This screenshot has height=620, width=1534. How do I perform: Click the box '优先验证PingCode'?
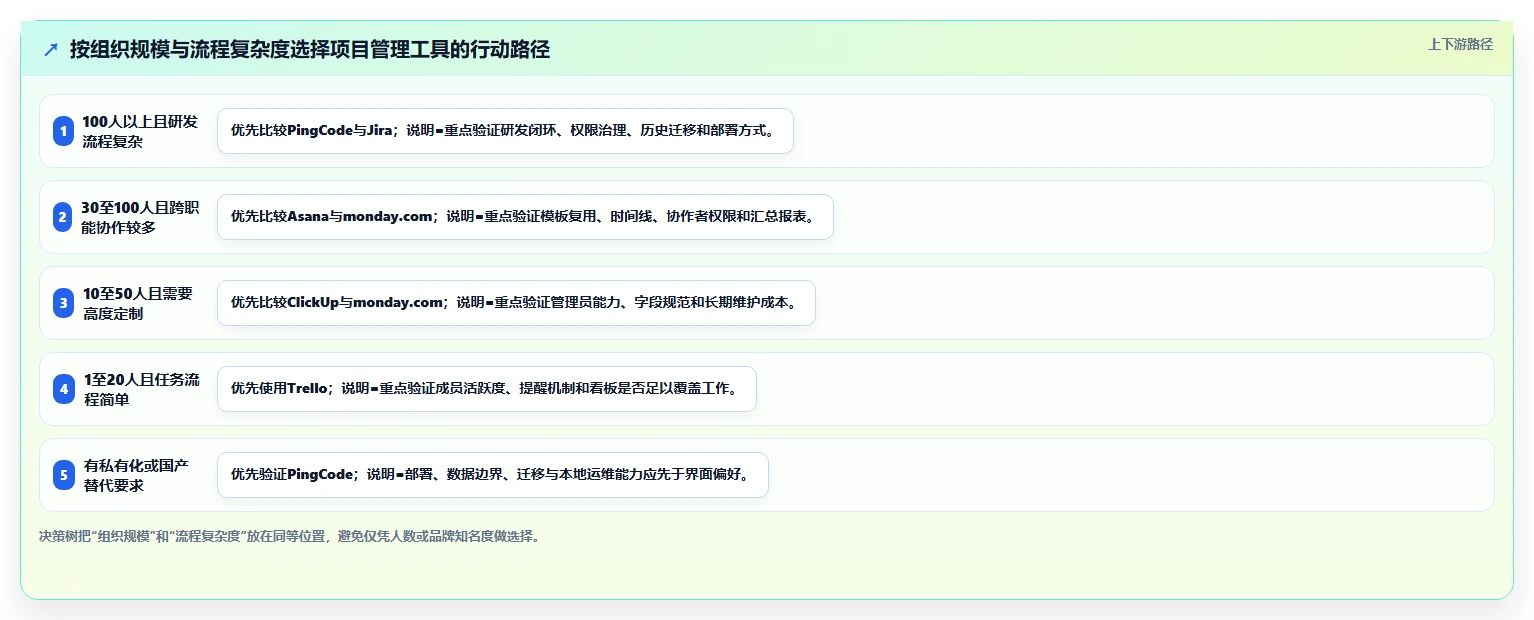tap(492, 475)
